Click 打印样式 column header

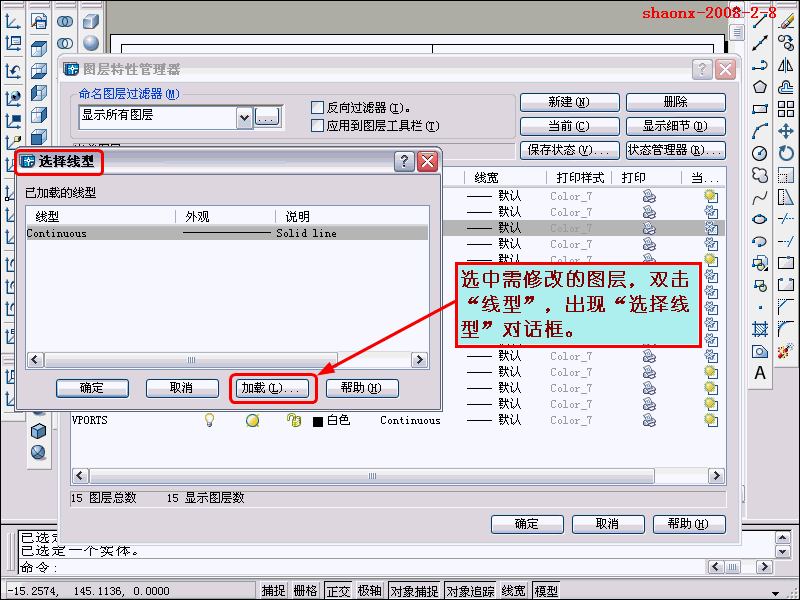(580, 178)
